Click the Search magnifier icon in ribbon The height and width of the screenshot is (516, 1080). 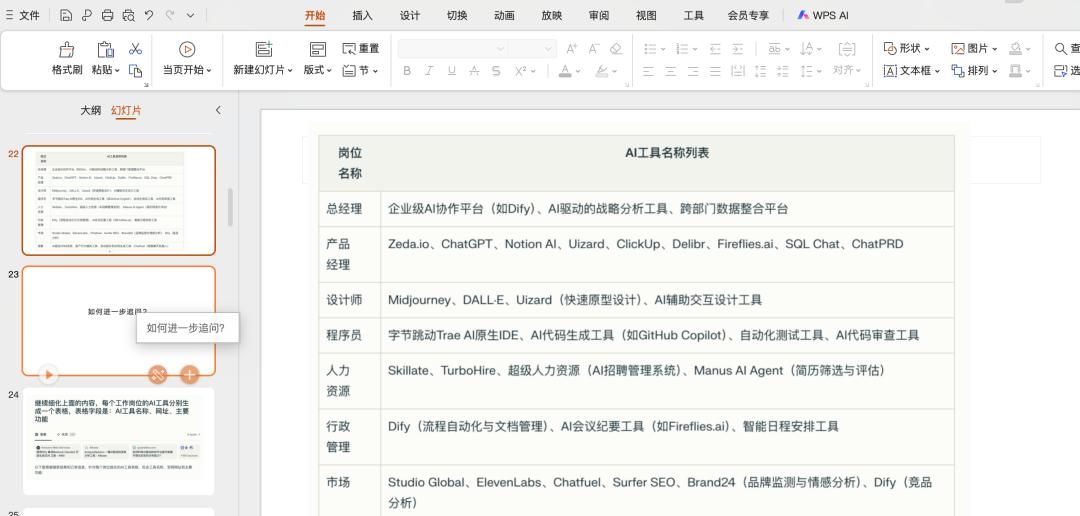coord(1061,48)
